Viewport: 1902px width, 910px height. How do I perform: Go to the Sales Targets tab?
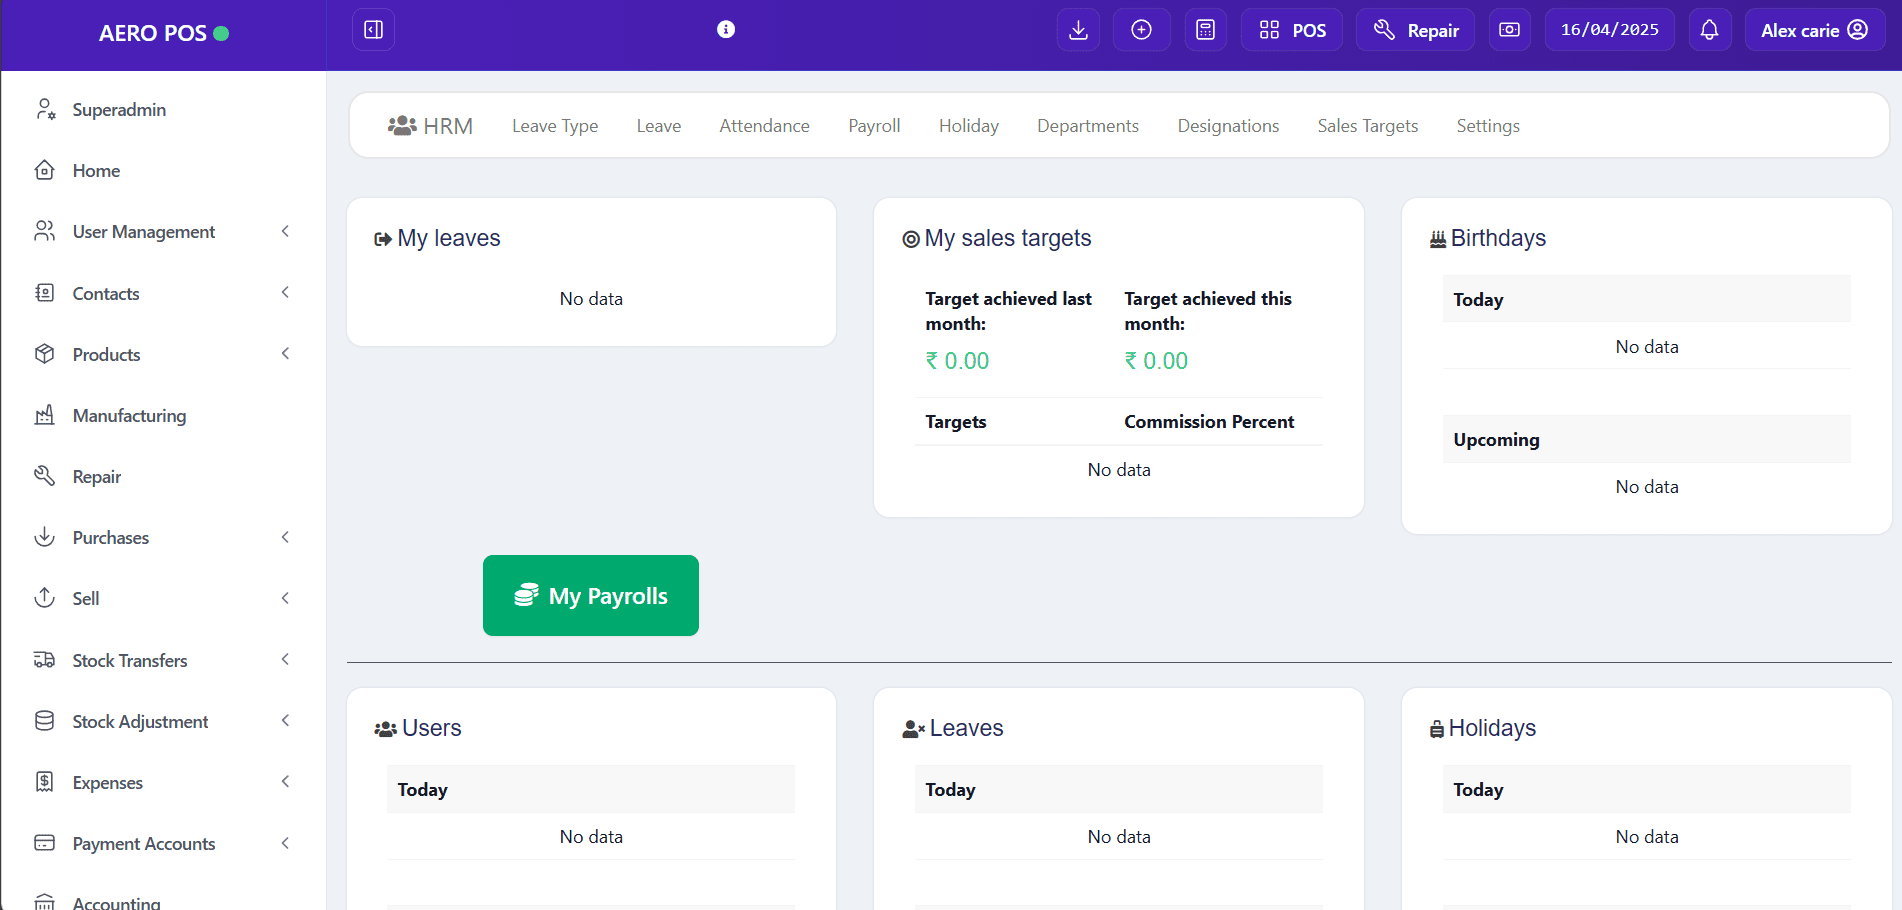pyautogui.click(x=1367, y=126)
